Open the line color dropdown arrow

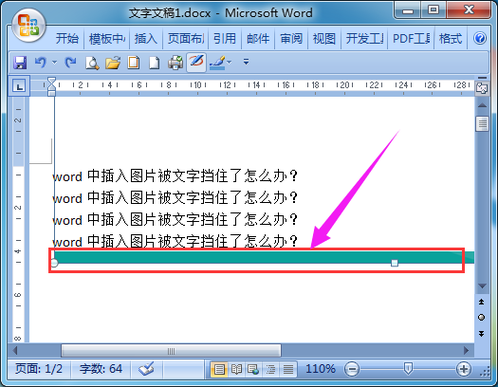click(x=229, y=62)
